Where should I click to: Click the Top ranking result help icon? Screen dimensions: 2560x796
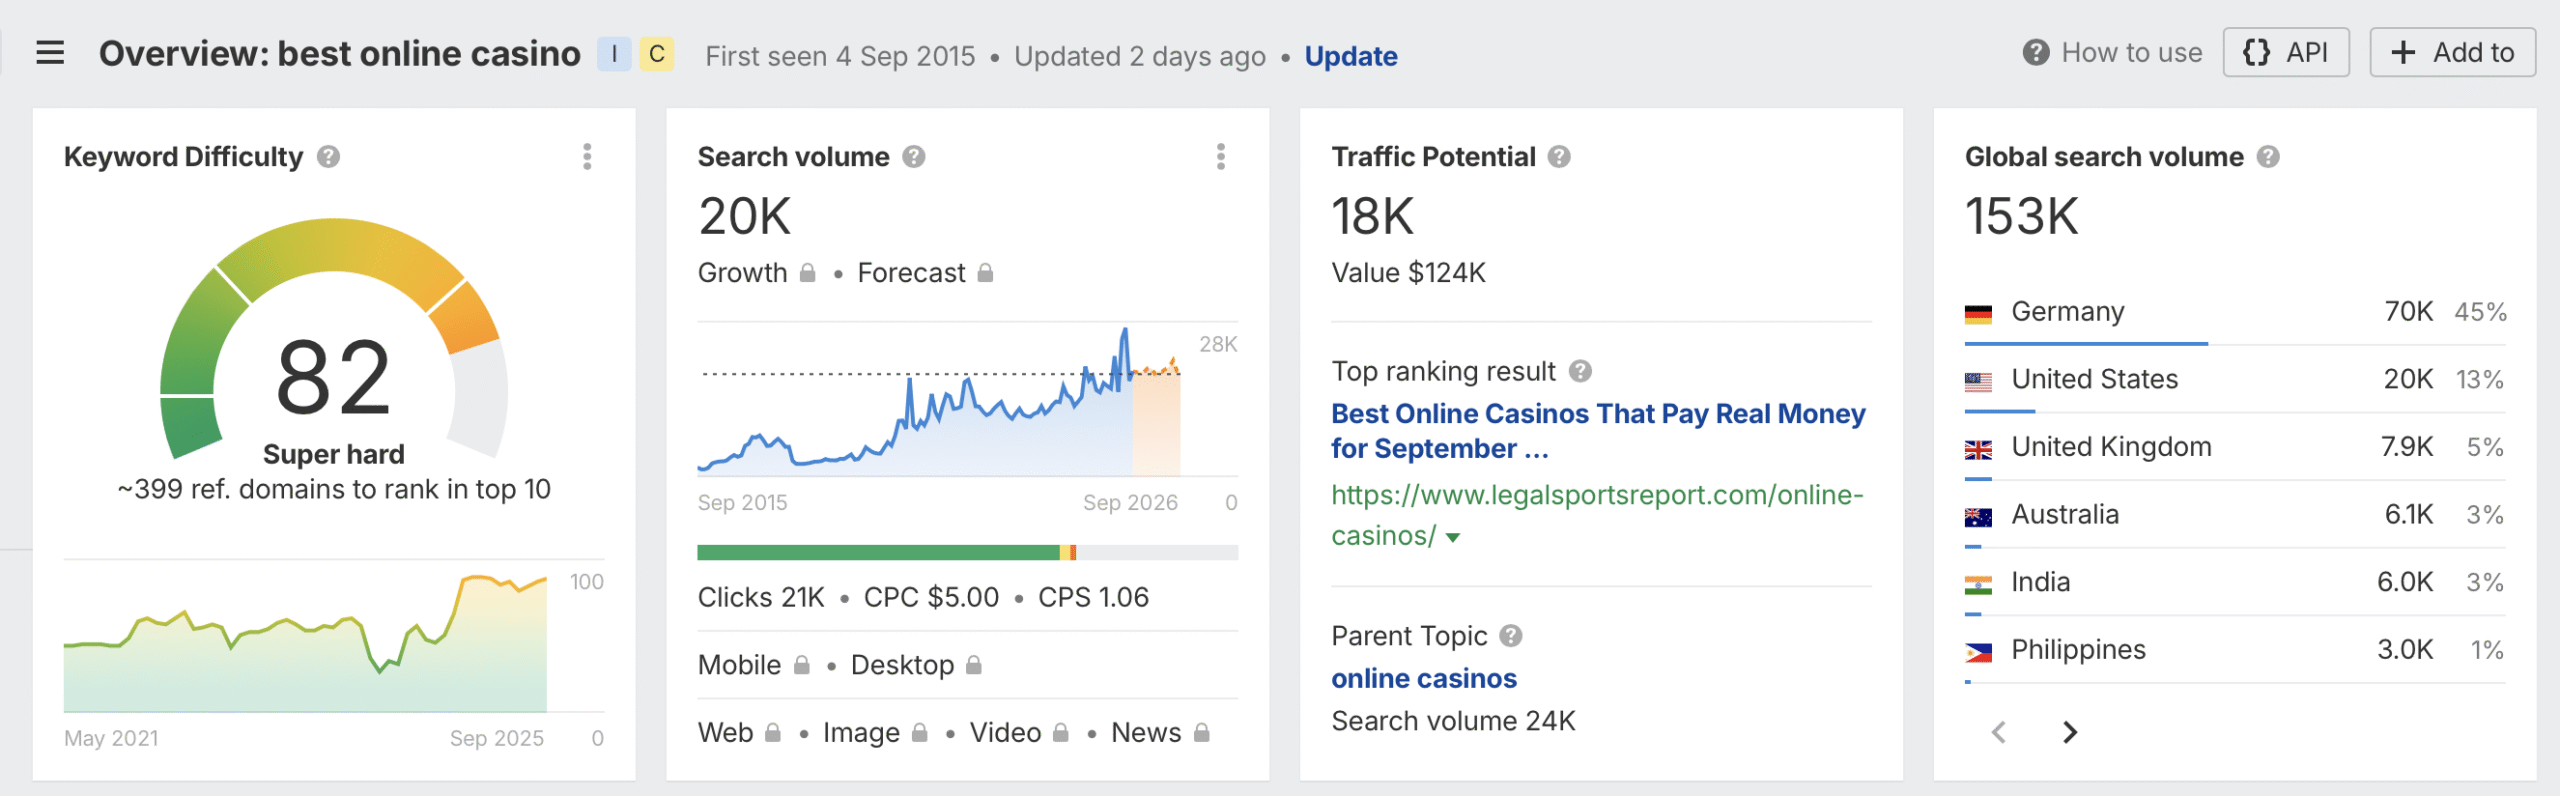tap(1580, 372)
